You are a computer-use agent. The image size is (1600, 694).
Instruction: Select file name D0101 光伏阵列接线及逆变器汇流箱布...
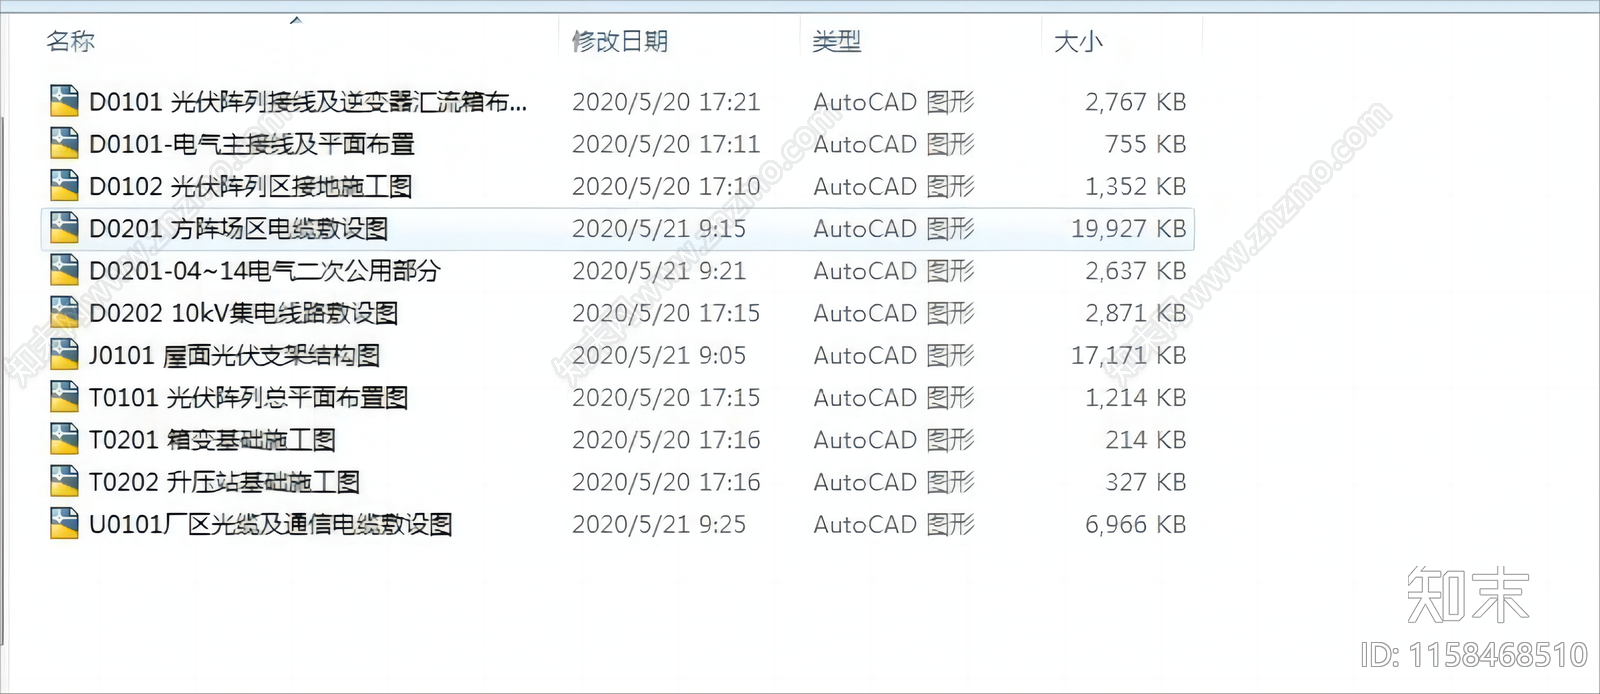pyautogui.click(x=308, y=102)
